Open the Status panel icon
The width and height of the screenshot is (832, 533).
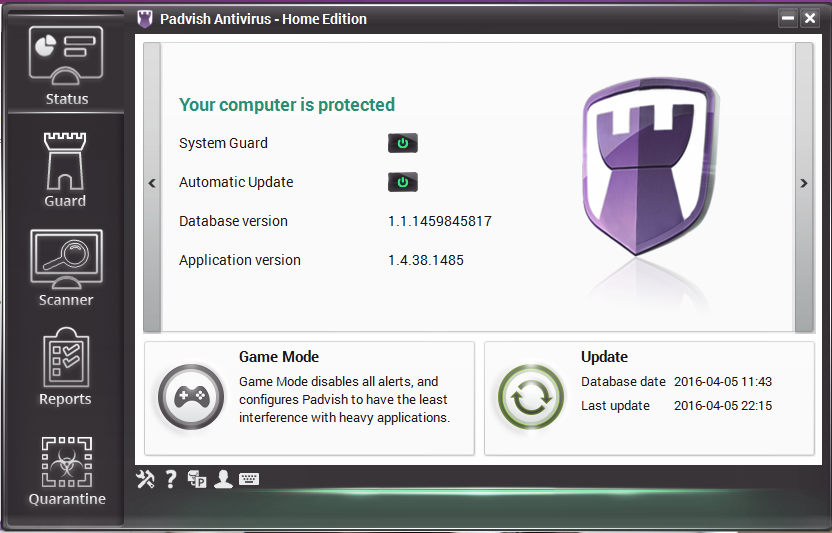66,57
